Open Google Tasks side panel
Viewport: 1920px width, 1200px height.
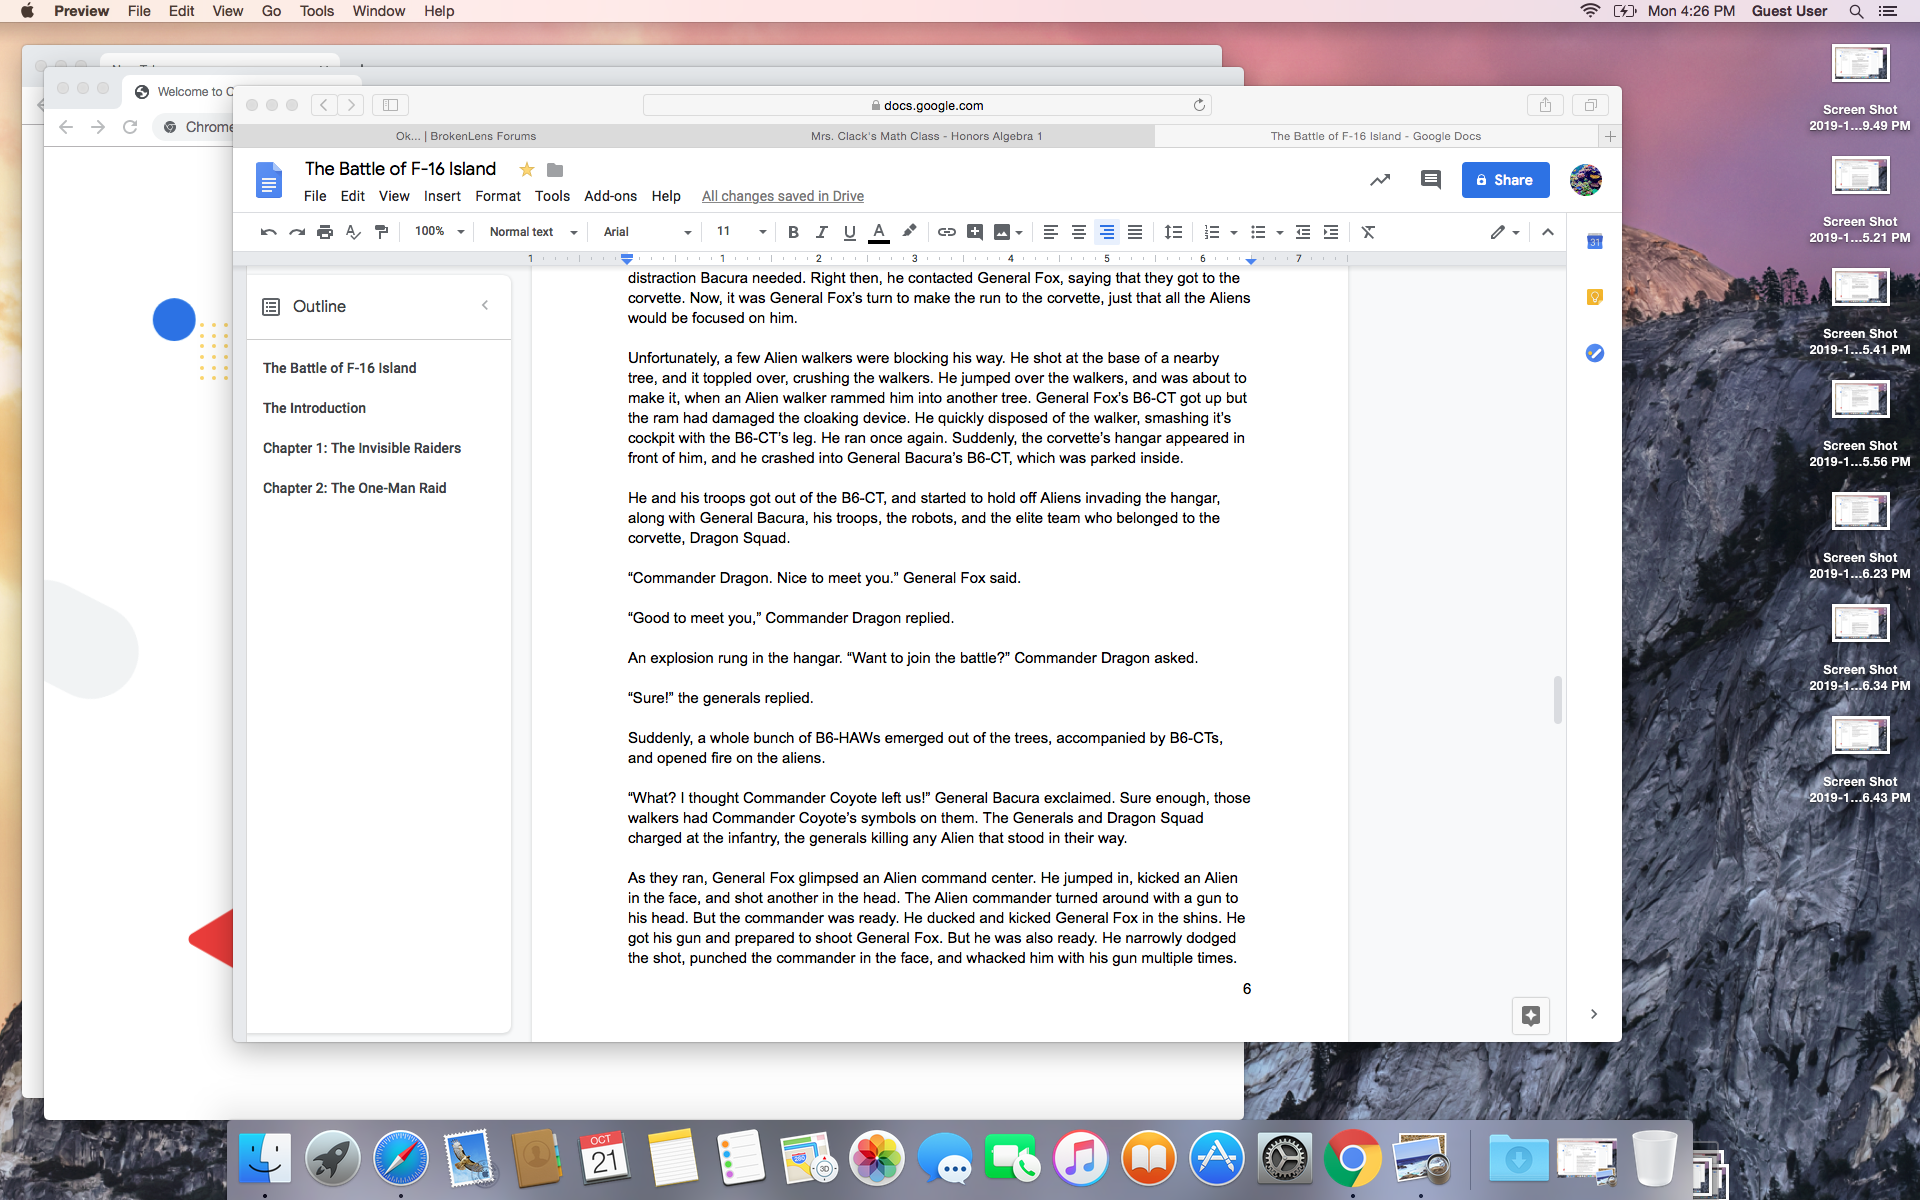click(x=1595, y=353)
